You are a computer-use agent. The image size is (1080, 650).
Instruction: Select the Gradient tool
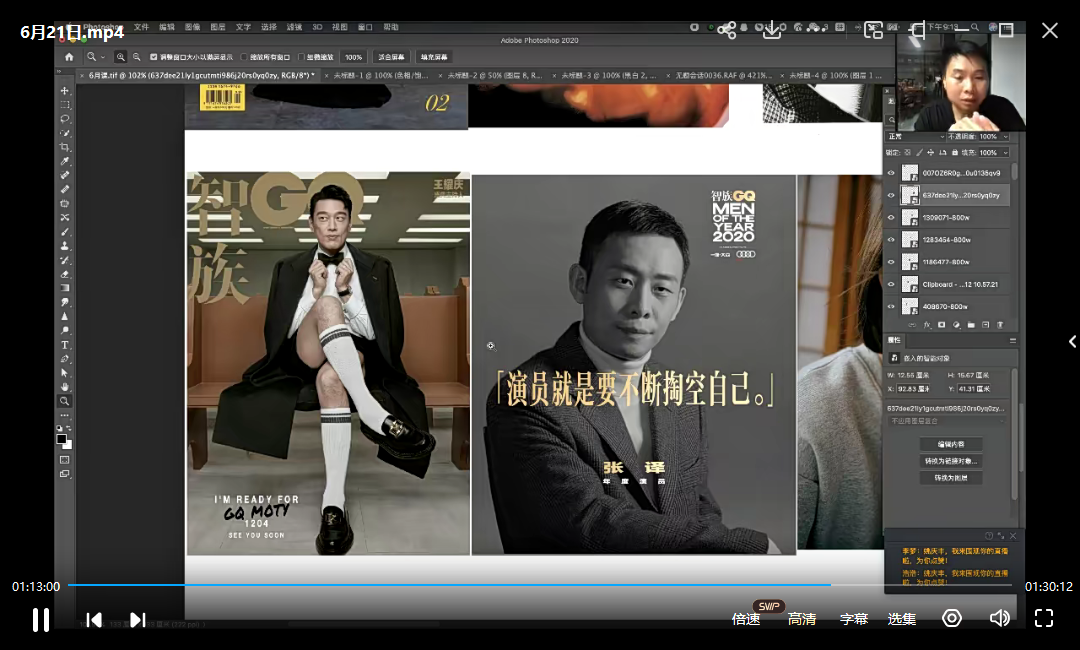(x=65, y=288)
